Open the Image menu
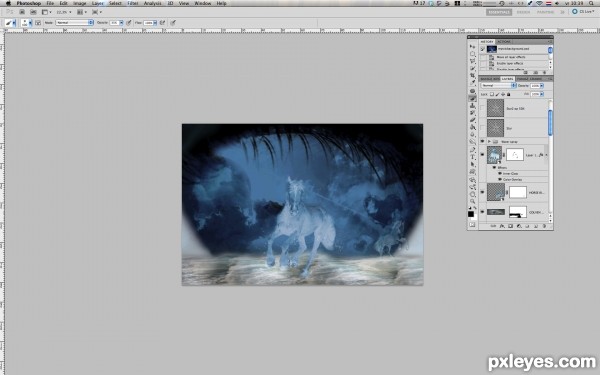The image size is (600, 375). (x=80, y=3)
